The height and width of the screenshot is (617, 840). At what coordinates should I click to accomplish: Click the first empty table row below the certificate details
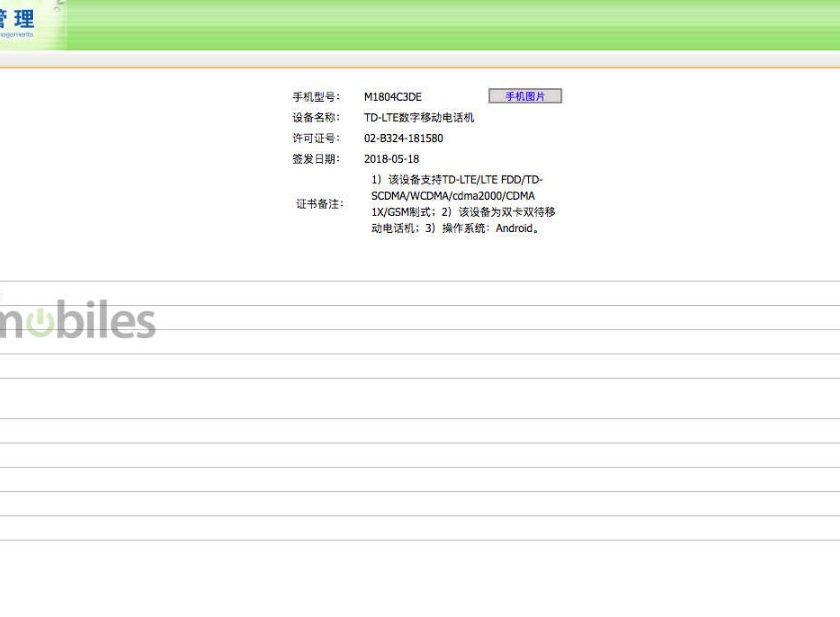coord(420,293)
